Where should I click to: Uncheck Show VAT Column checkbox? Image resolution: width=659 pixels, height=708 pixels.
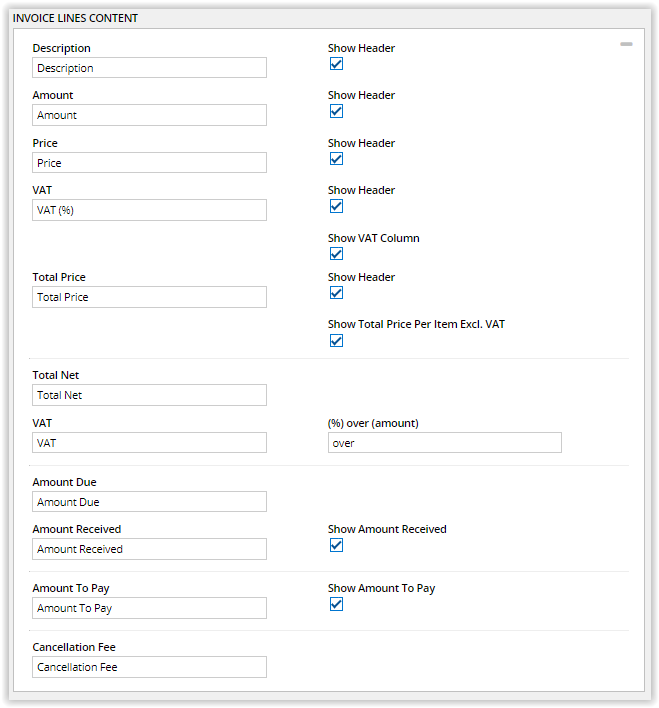[336, 254]
